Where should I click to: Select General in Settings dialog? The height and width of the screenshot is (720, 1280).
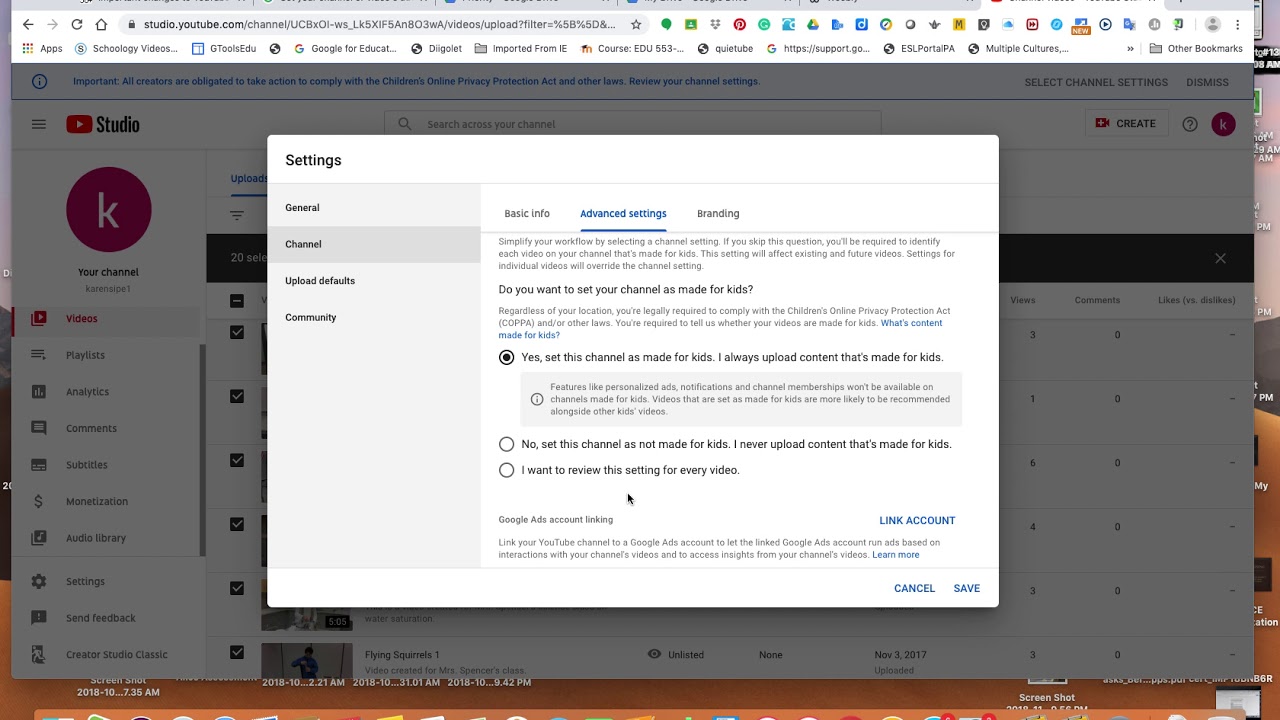tap(374, 208)
